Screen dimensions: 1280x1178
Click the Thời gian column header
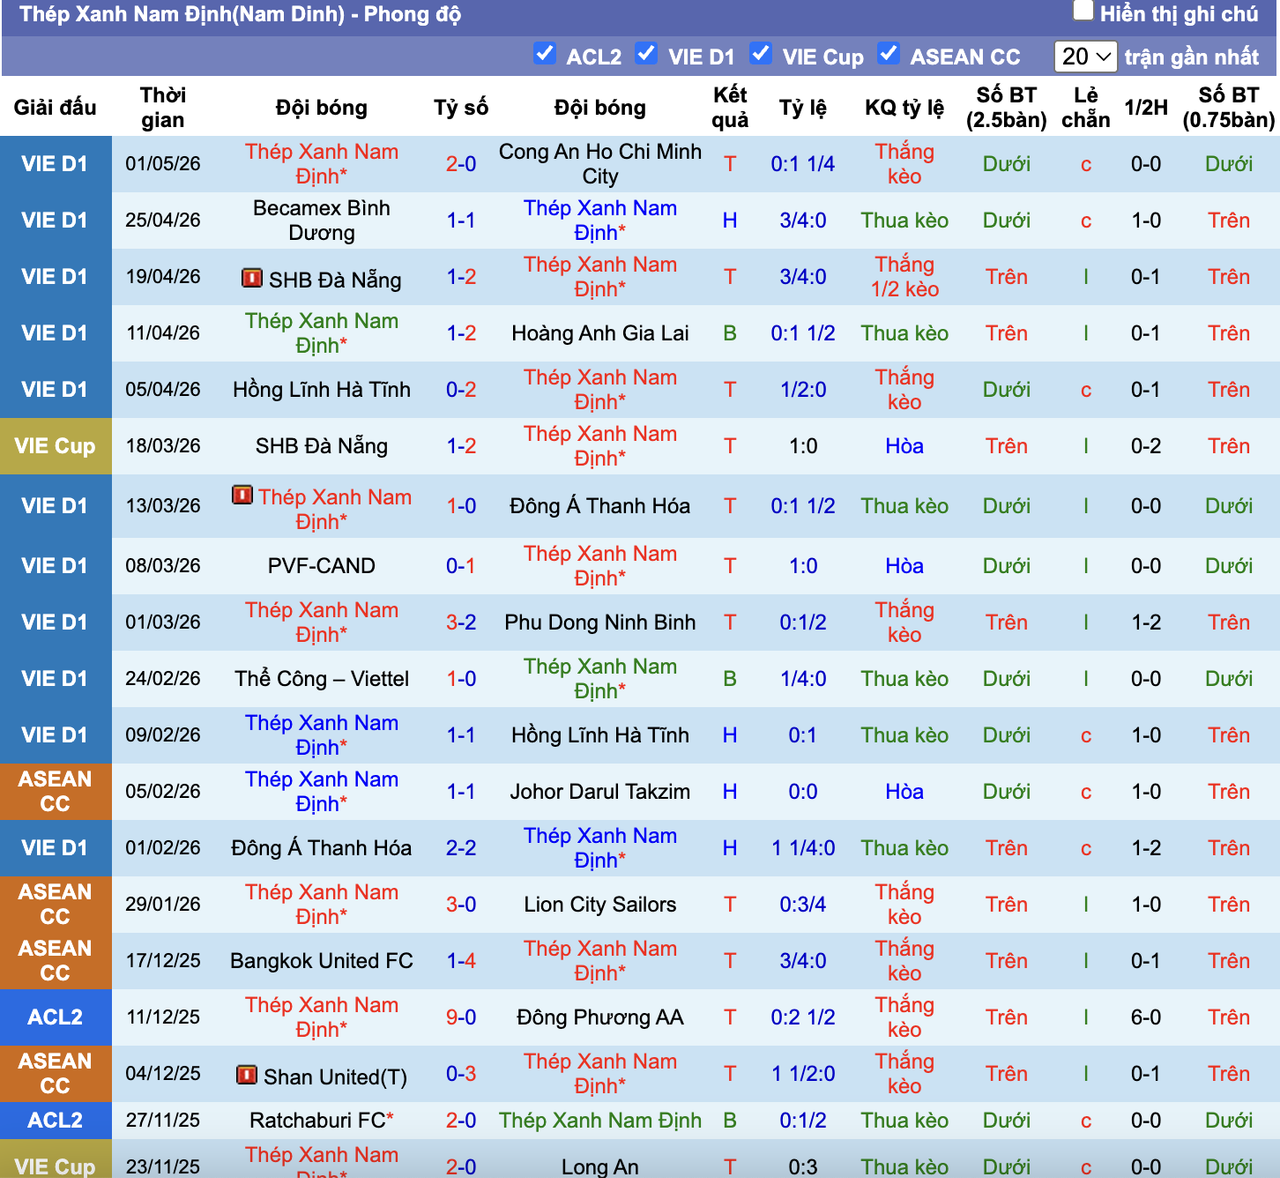[x=163, y=107]
